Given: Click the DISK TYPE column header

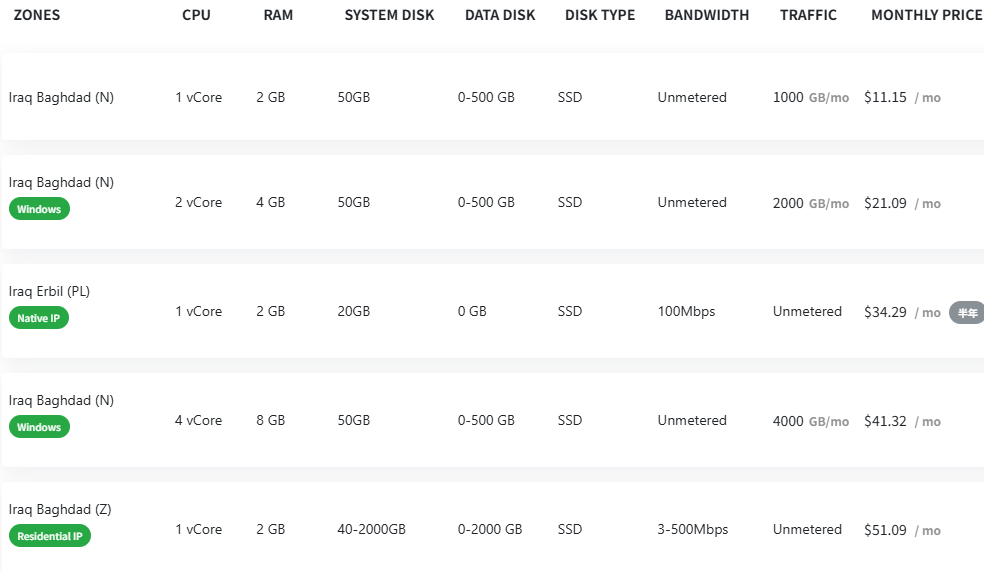Looking at the screenshot, I should [600, 15].
